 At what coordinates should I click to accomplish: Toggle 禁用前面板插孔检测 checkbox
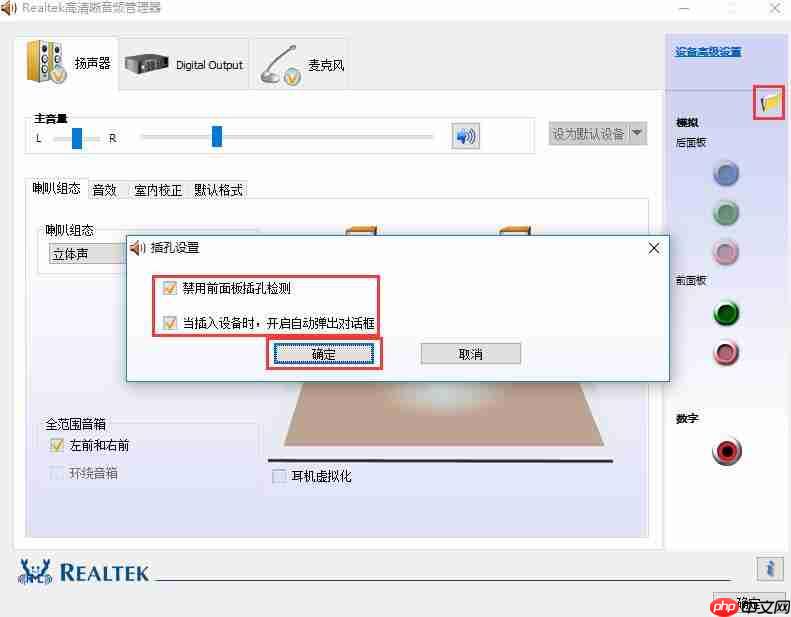(x=169, y=288)
